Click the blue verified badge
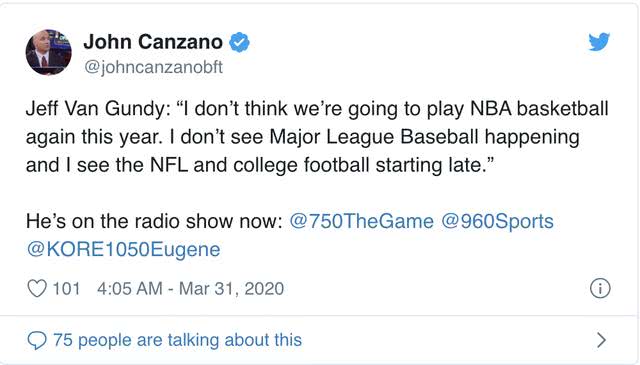The image size is (640, 365). (239, 42)
